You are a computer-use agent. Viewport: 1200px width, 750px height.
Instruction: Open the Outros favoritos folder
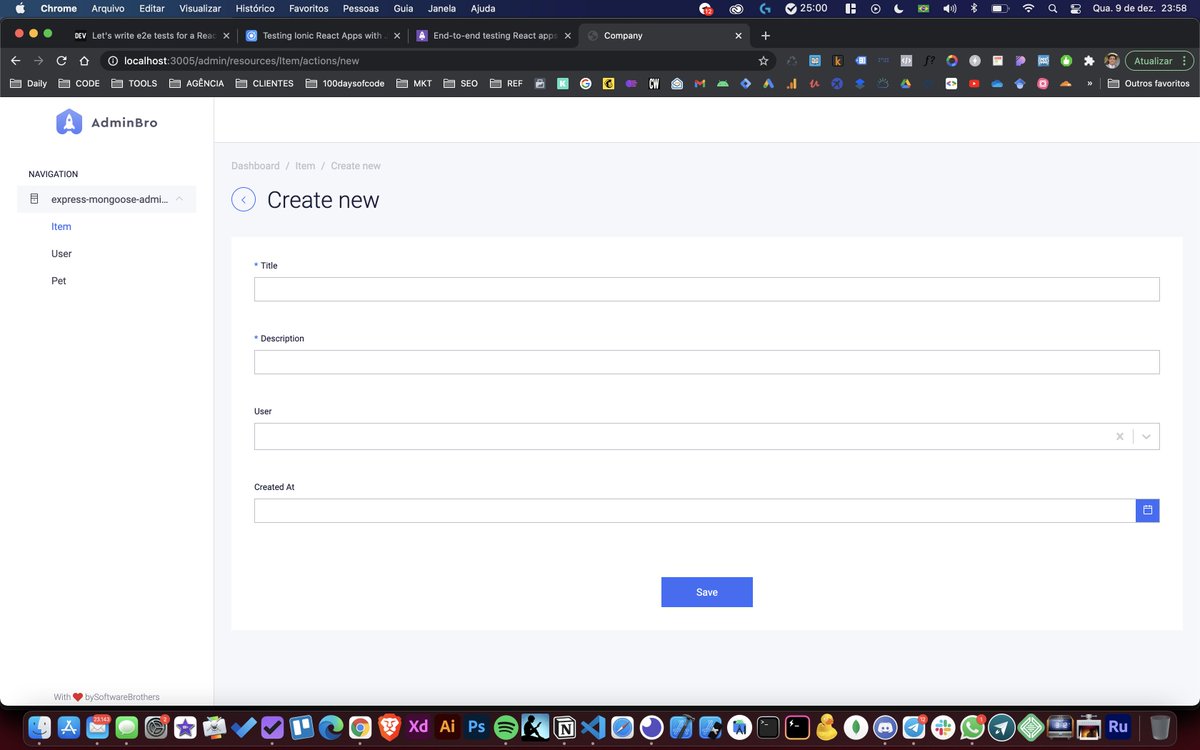[1151, 83]
